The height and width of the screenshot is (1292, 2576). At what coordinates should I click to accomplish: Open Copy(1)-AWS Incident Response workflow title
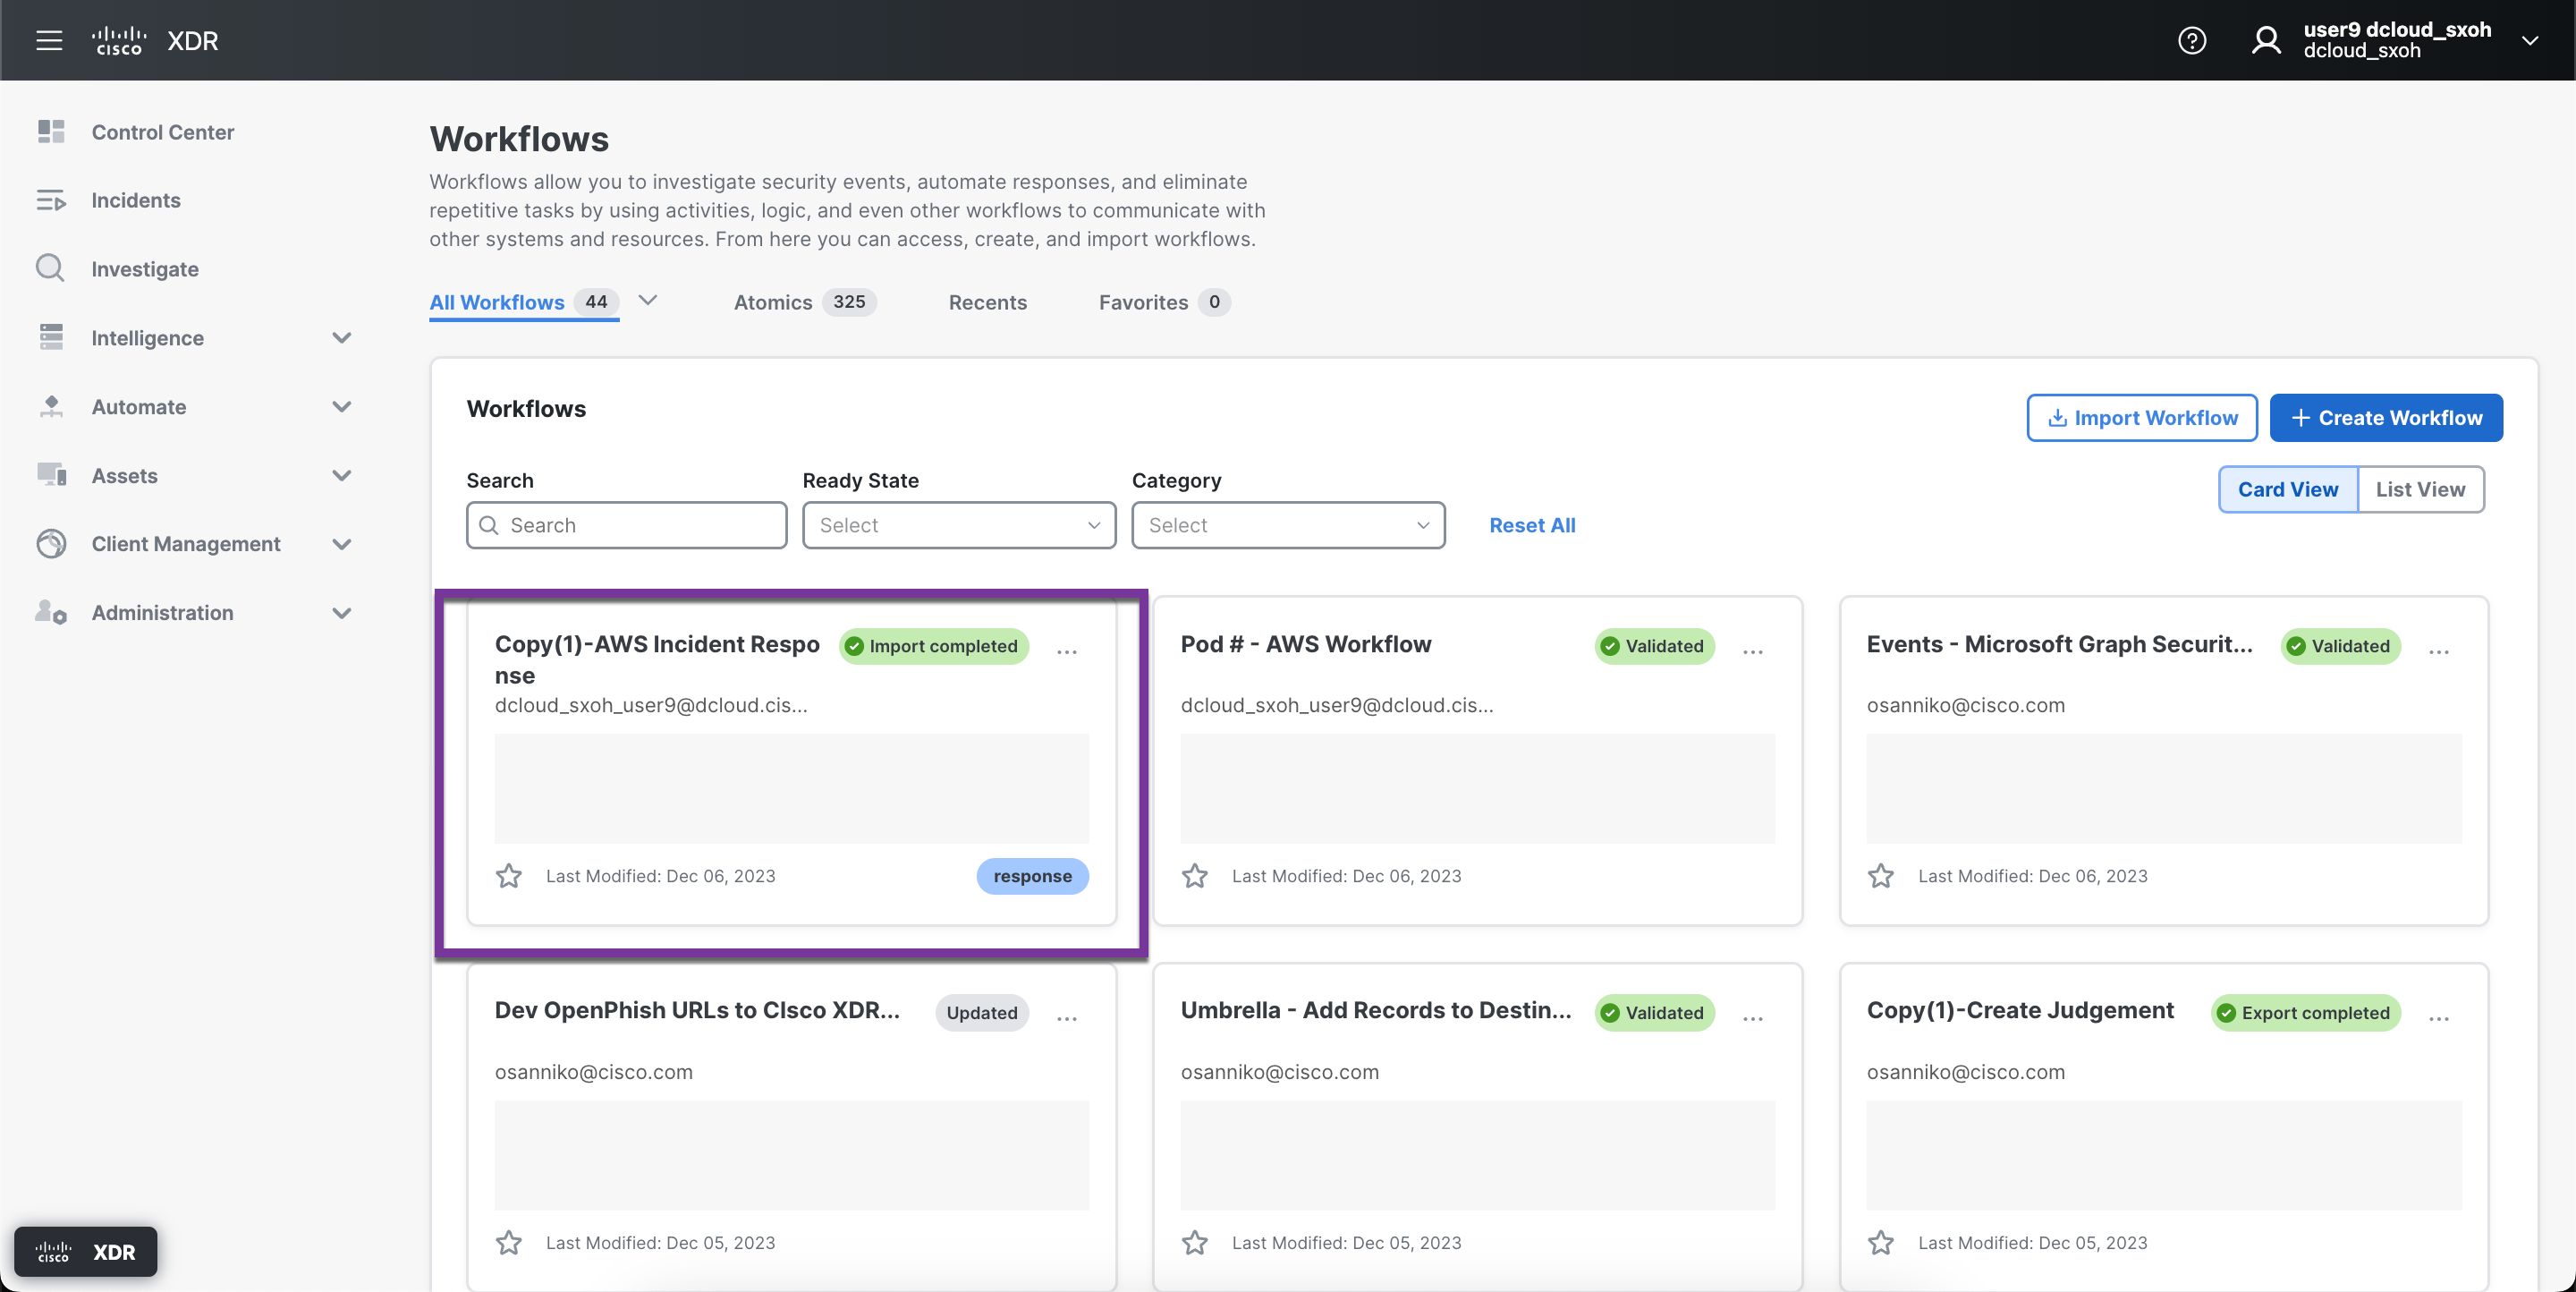pyautogui.click(x=657, y=659)
